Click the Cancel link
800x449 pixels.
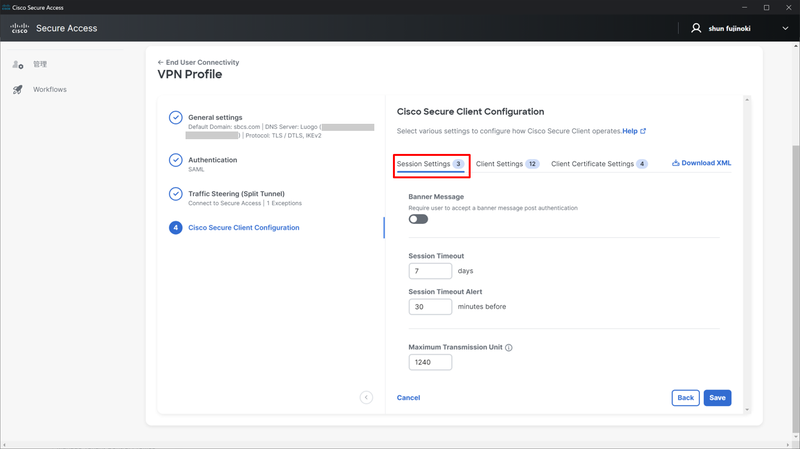[x=409, y=397]
